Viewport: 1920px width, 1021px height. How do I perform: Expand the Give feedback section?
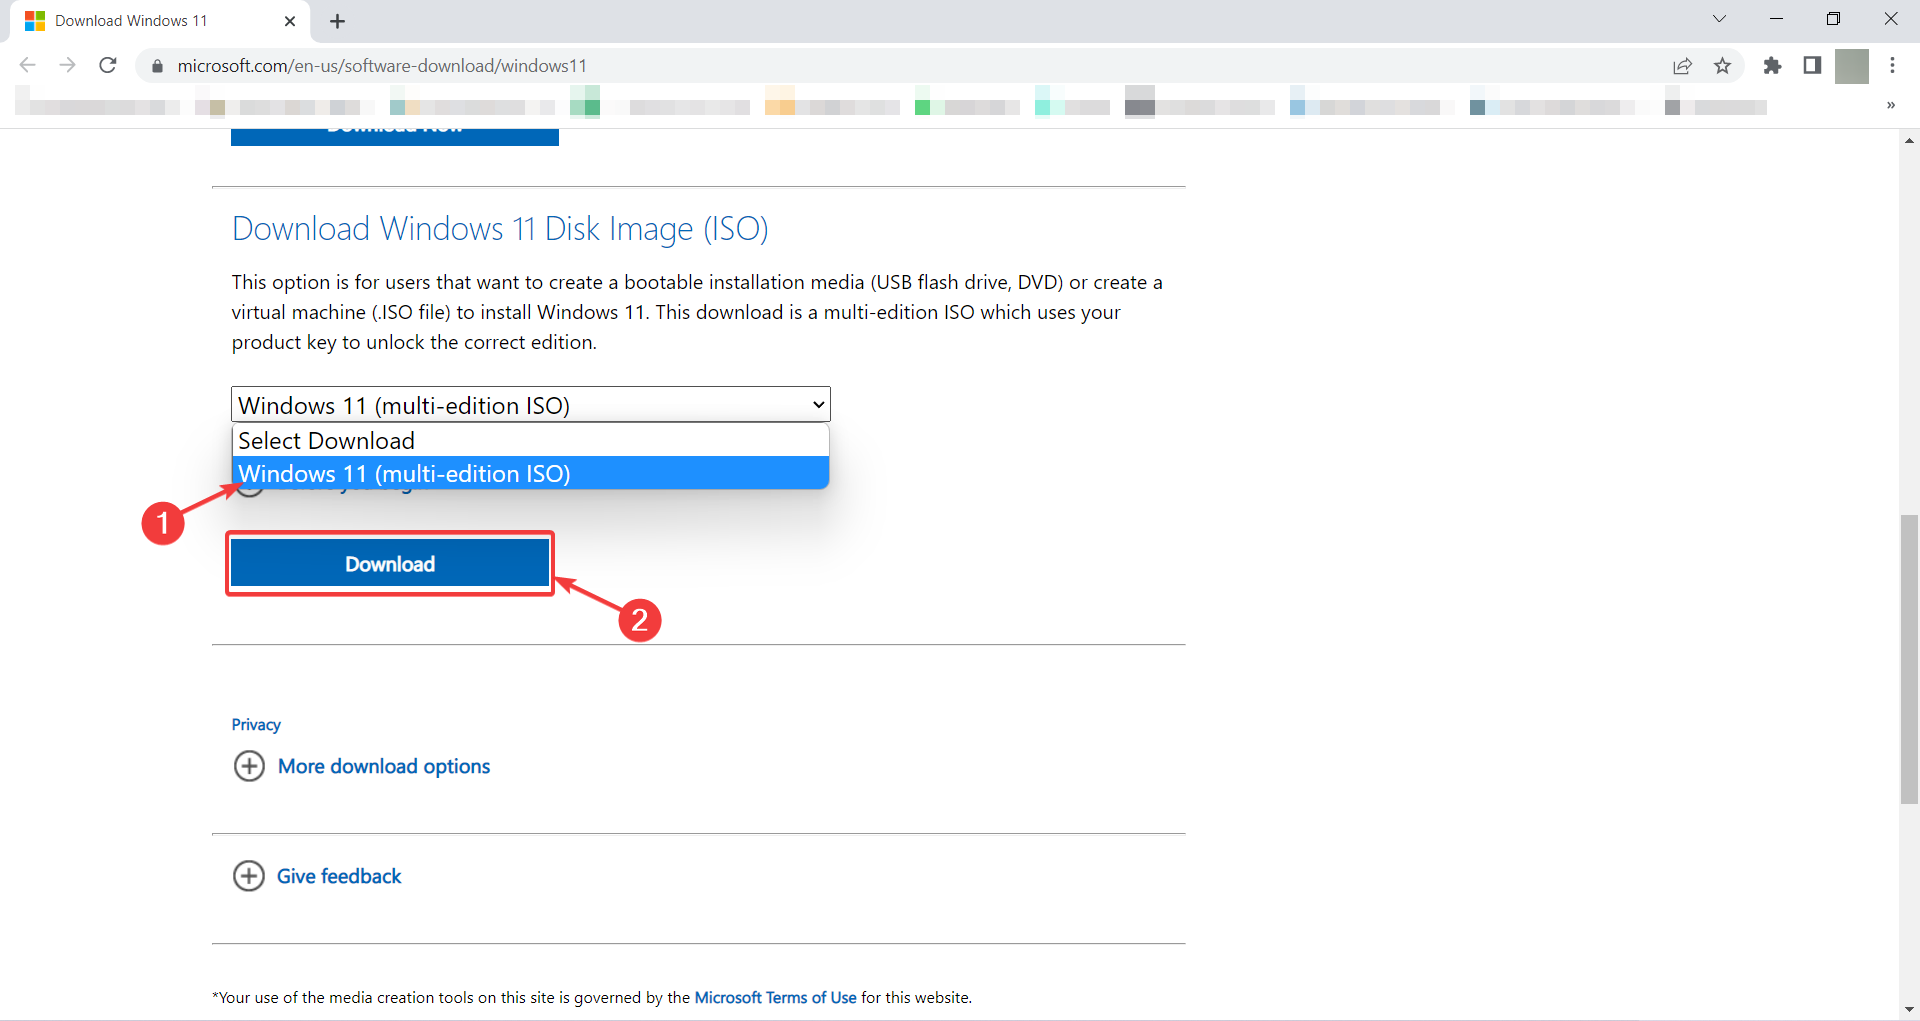pos(338,876)
